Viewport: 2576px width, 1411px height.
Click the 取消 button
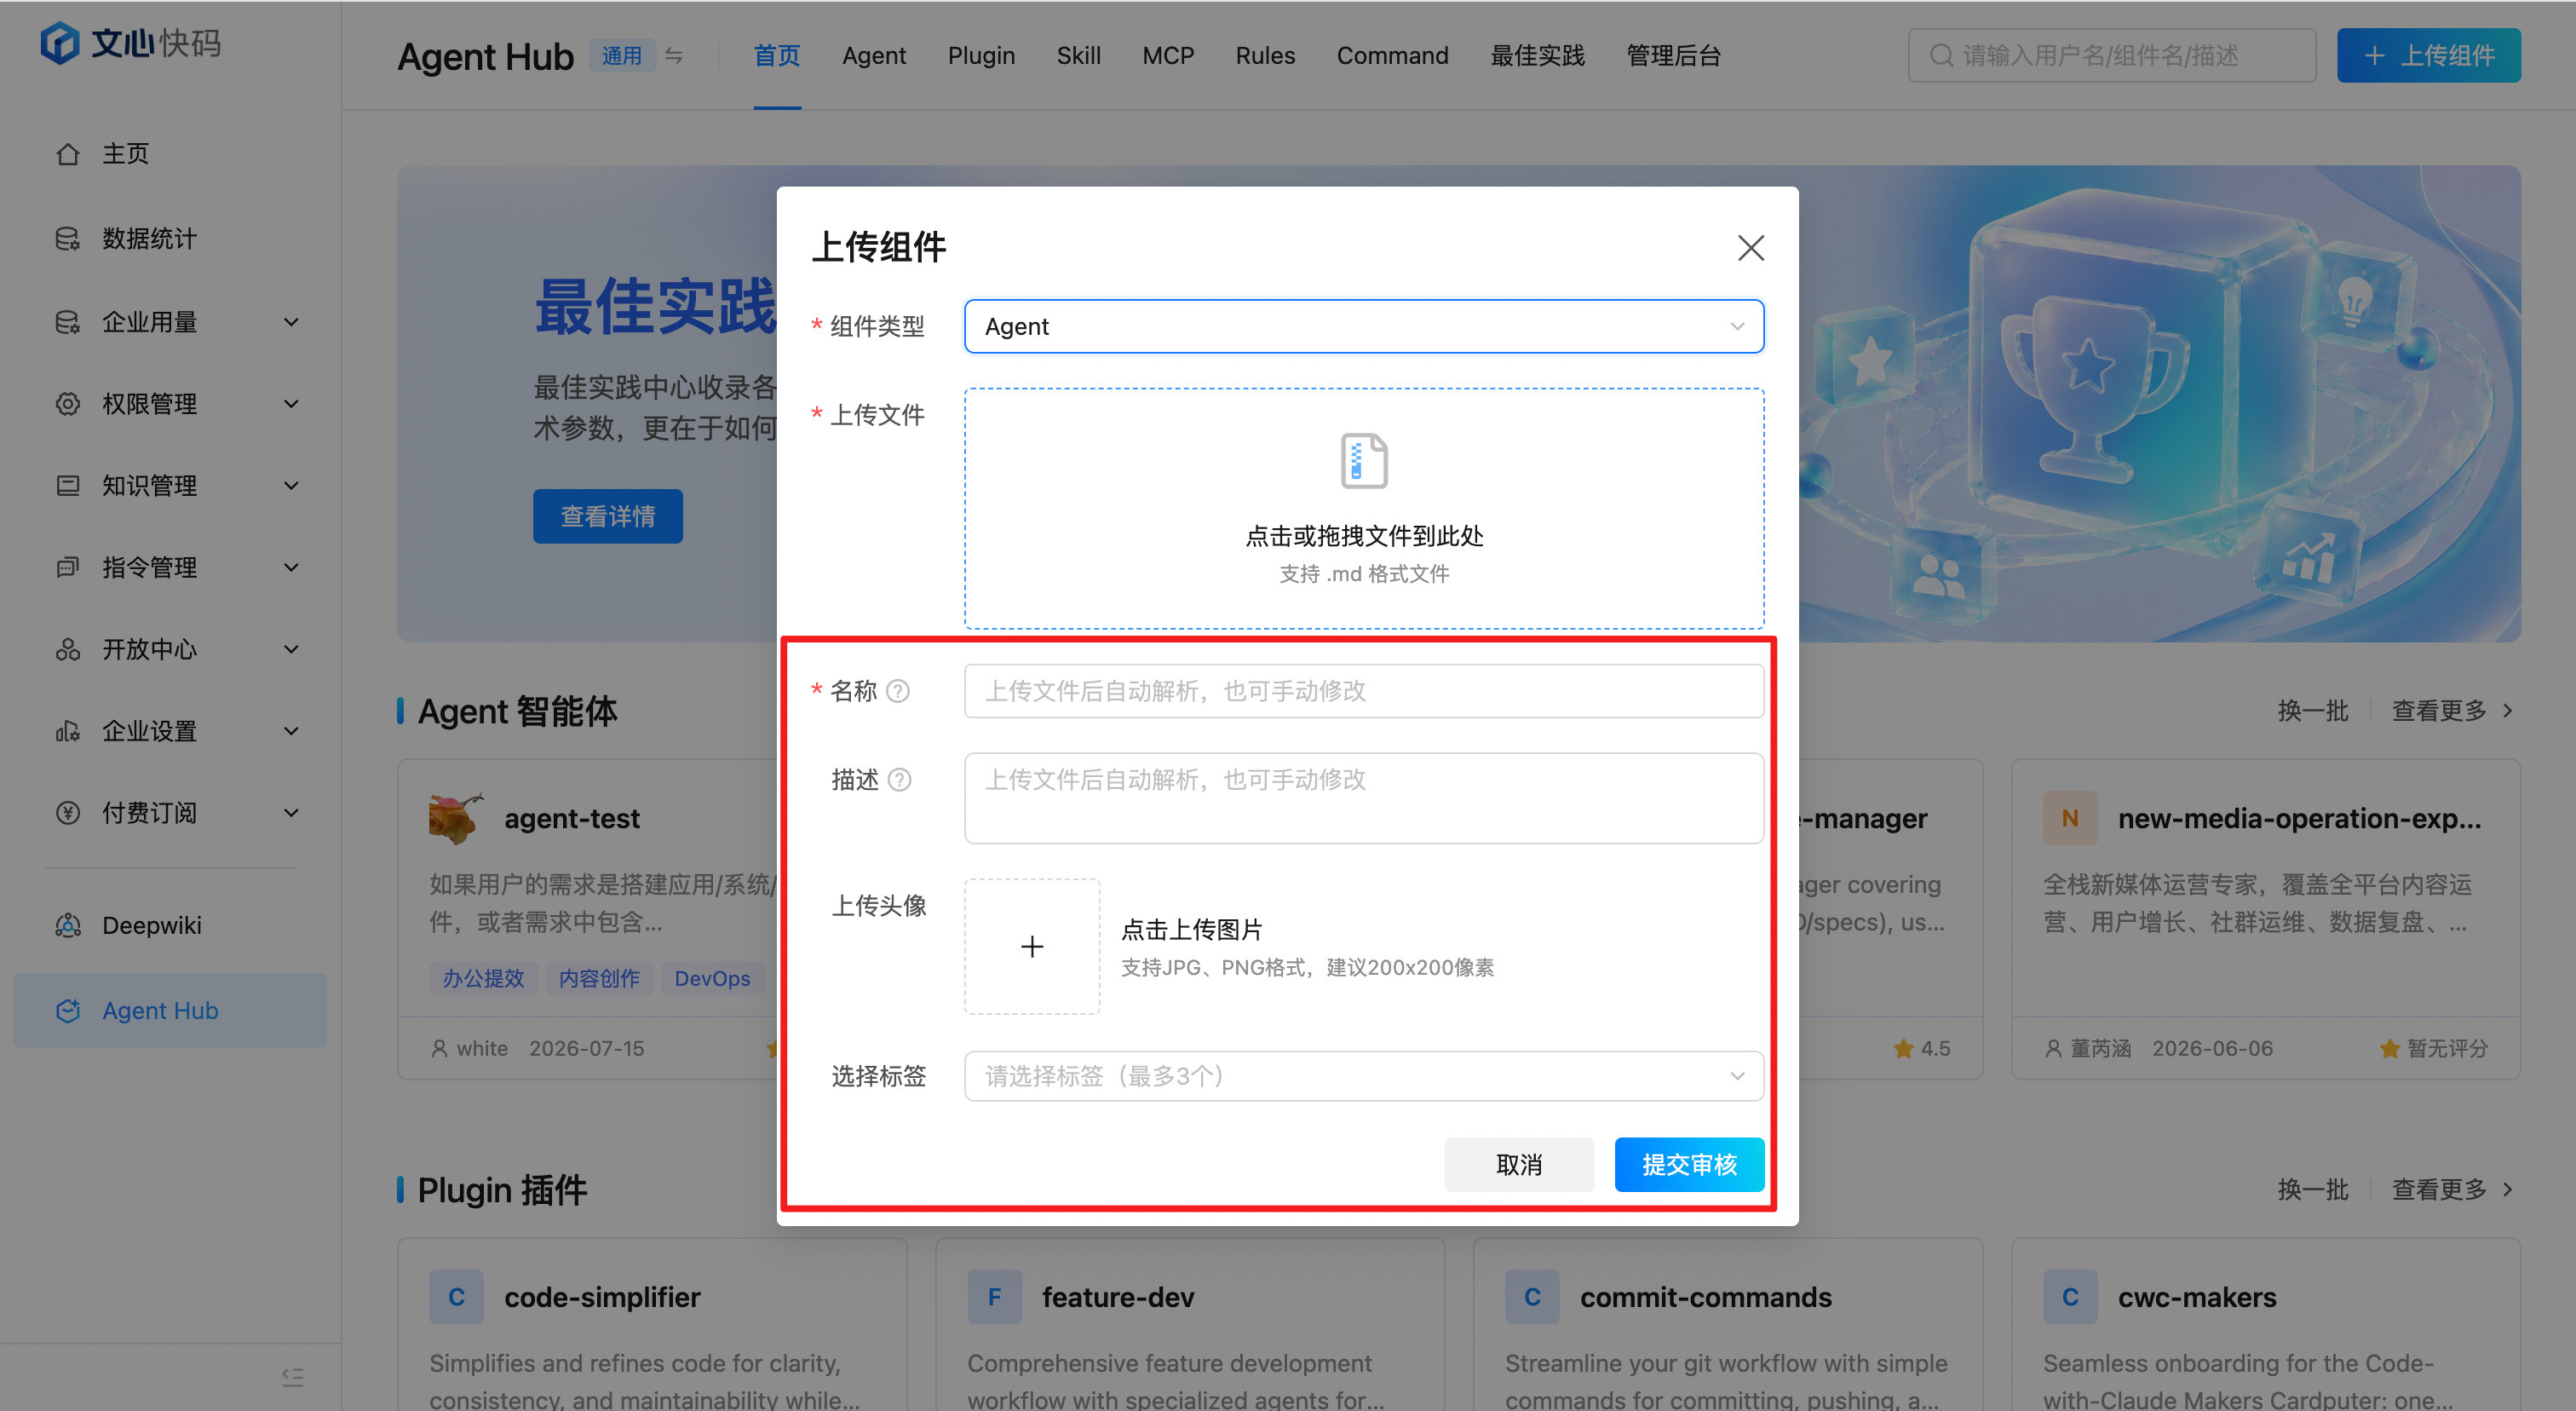1519,1164
